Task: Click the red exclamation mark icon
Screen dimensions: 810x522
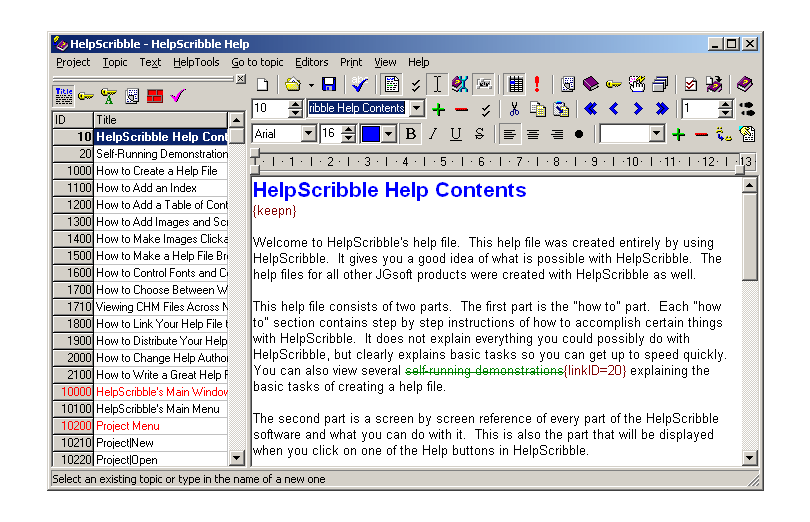Action: (x=537, y=84)
